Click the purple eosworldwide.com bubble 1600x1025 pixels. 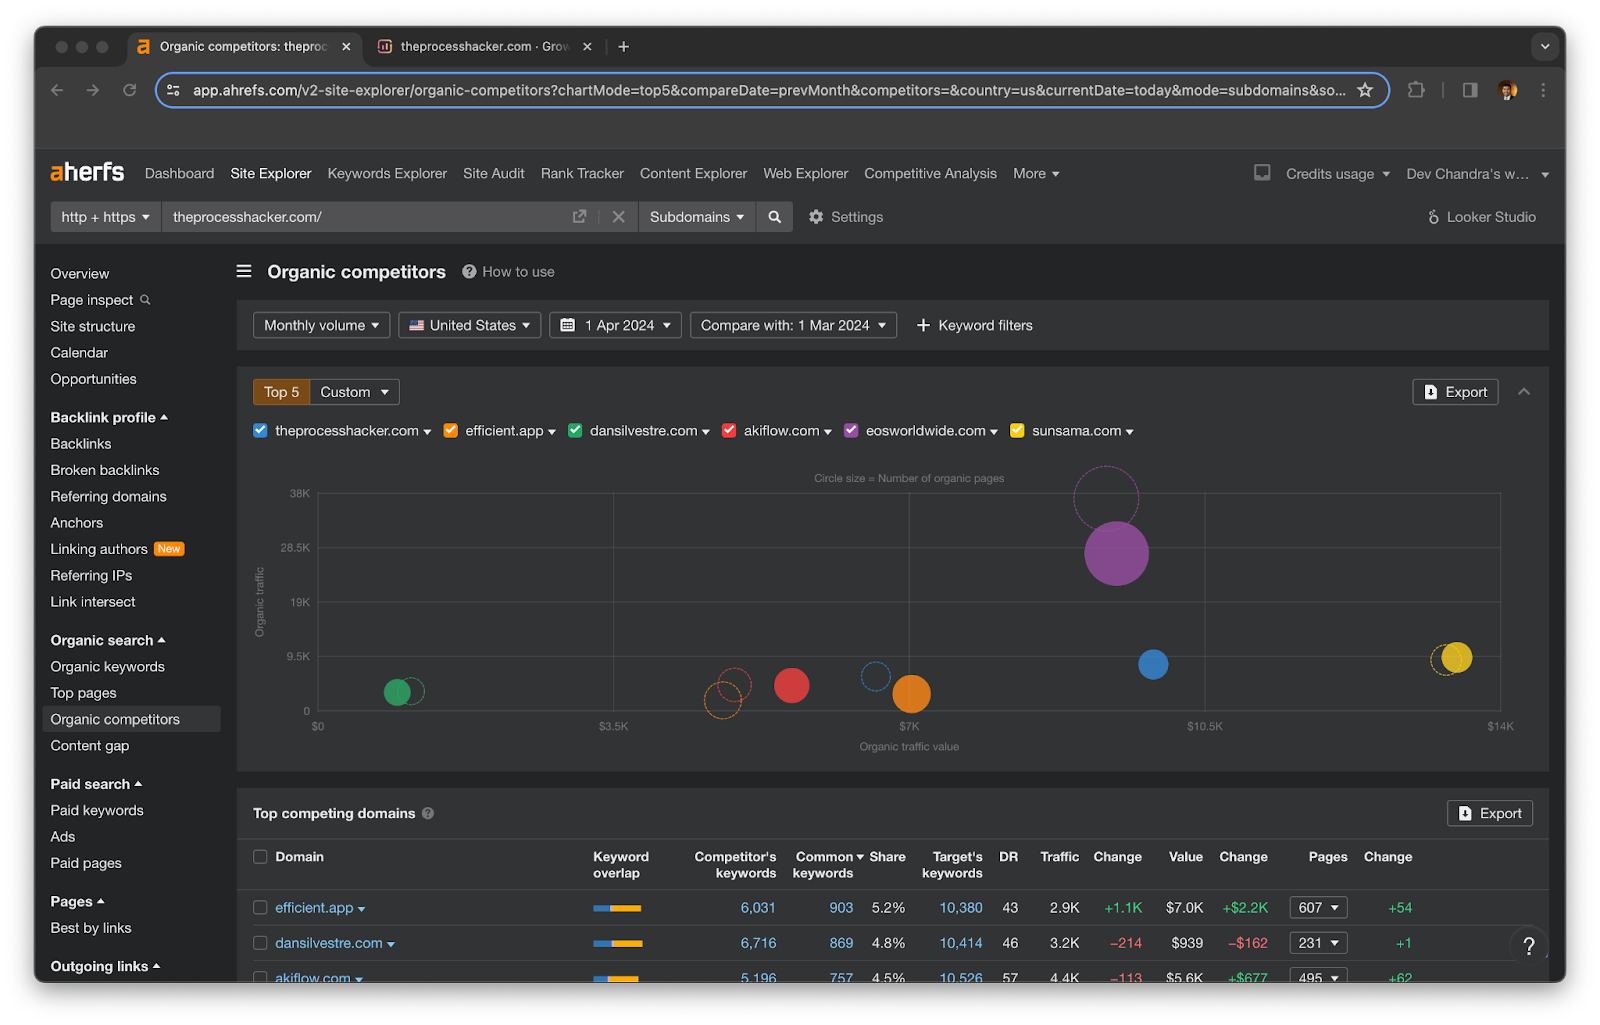click(1116, 553)
